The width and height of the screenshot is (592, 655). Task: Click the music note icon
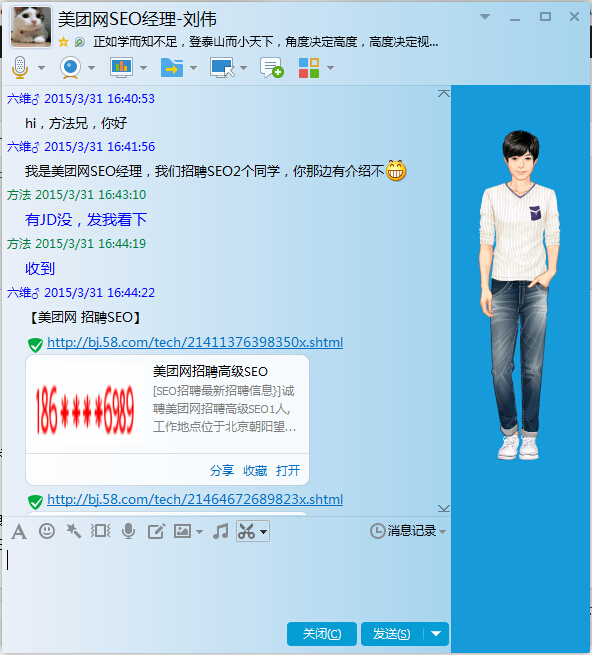pyautogui.click(x=221, y=531)
